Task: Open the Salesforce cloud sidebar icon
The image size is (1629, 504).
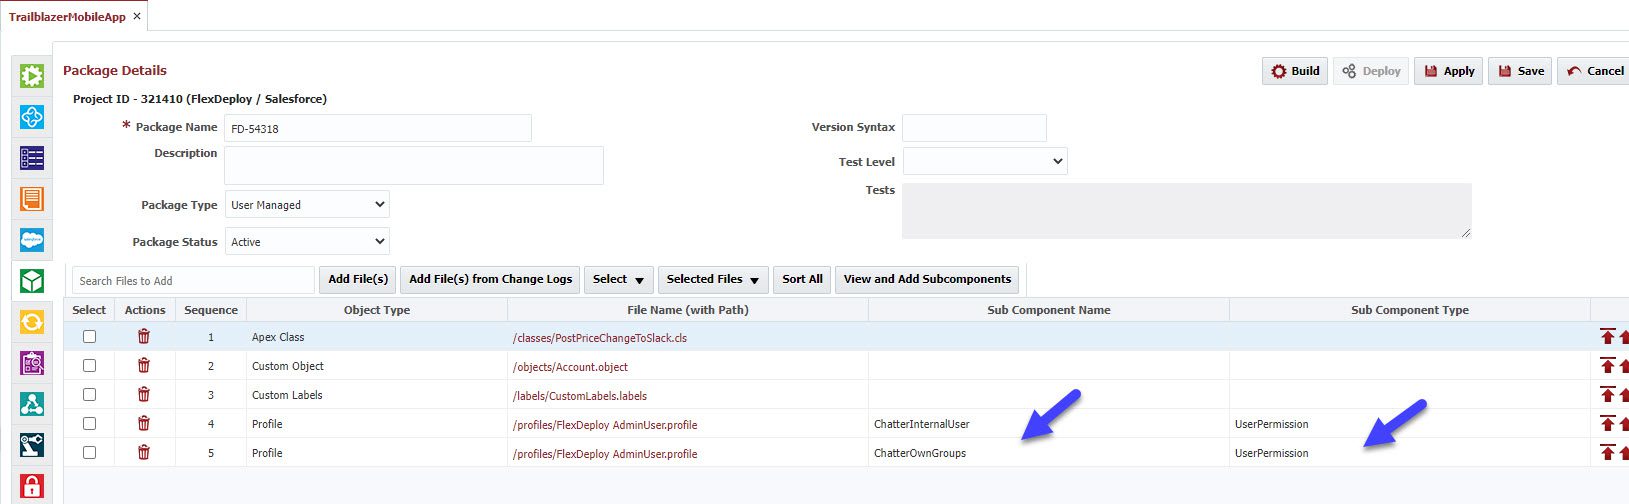Action: click(x=32, y=240)
